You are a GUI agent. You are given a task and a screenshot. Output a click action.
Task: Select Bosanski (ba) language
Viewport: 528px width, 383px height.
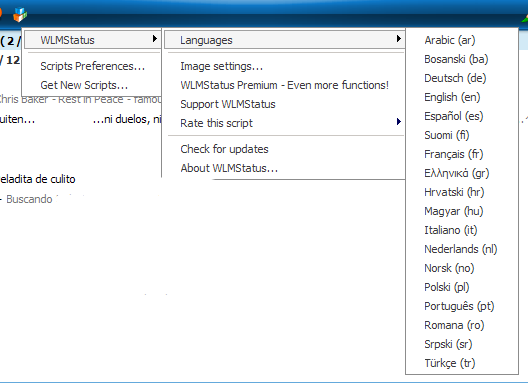point(462,59)
